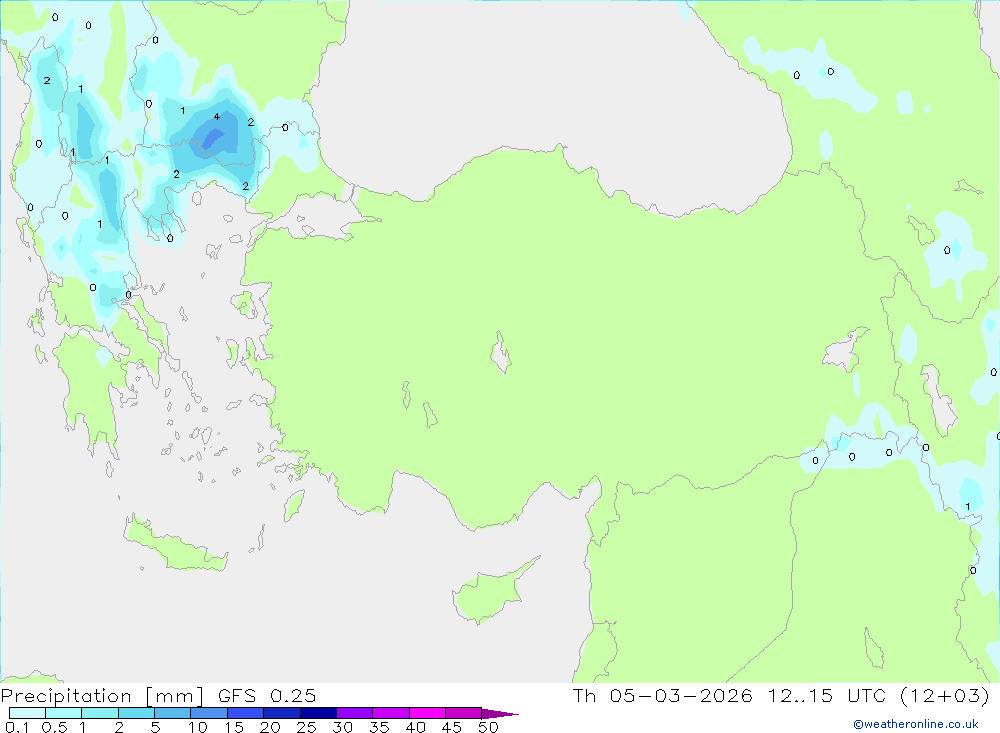Click the 1–2 mm legend swatch
Viewport: 1000px width, 733px height.
[99, 713]
